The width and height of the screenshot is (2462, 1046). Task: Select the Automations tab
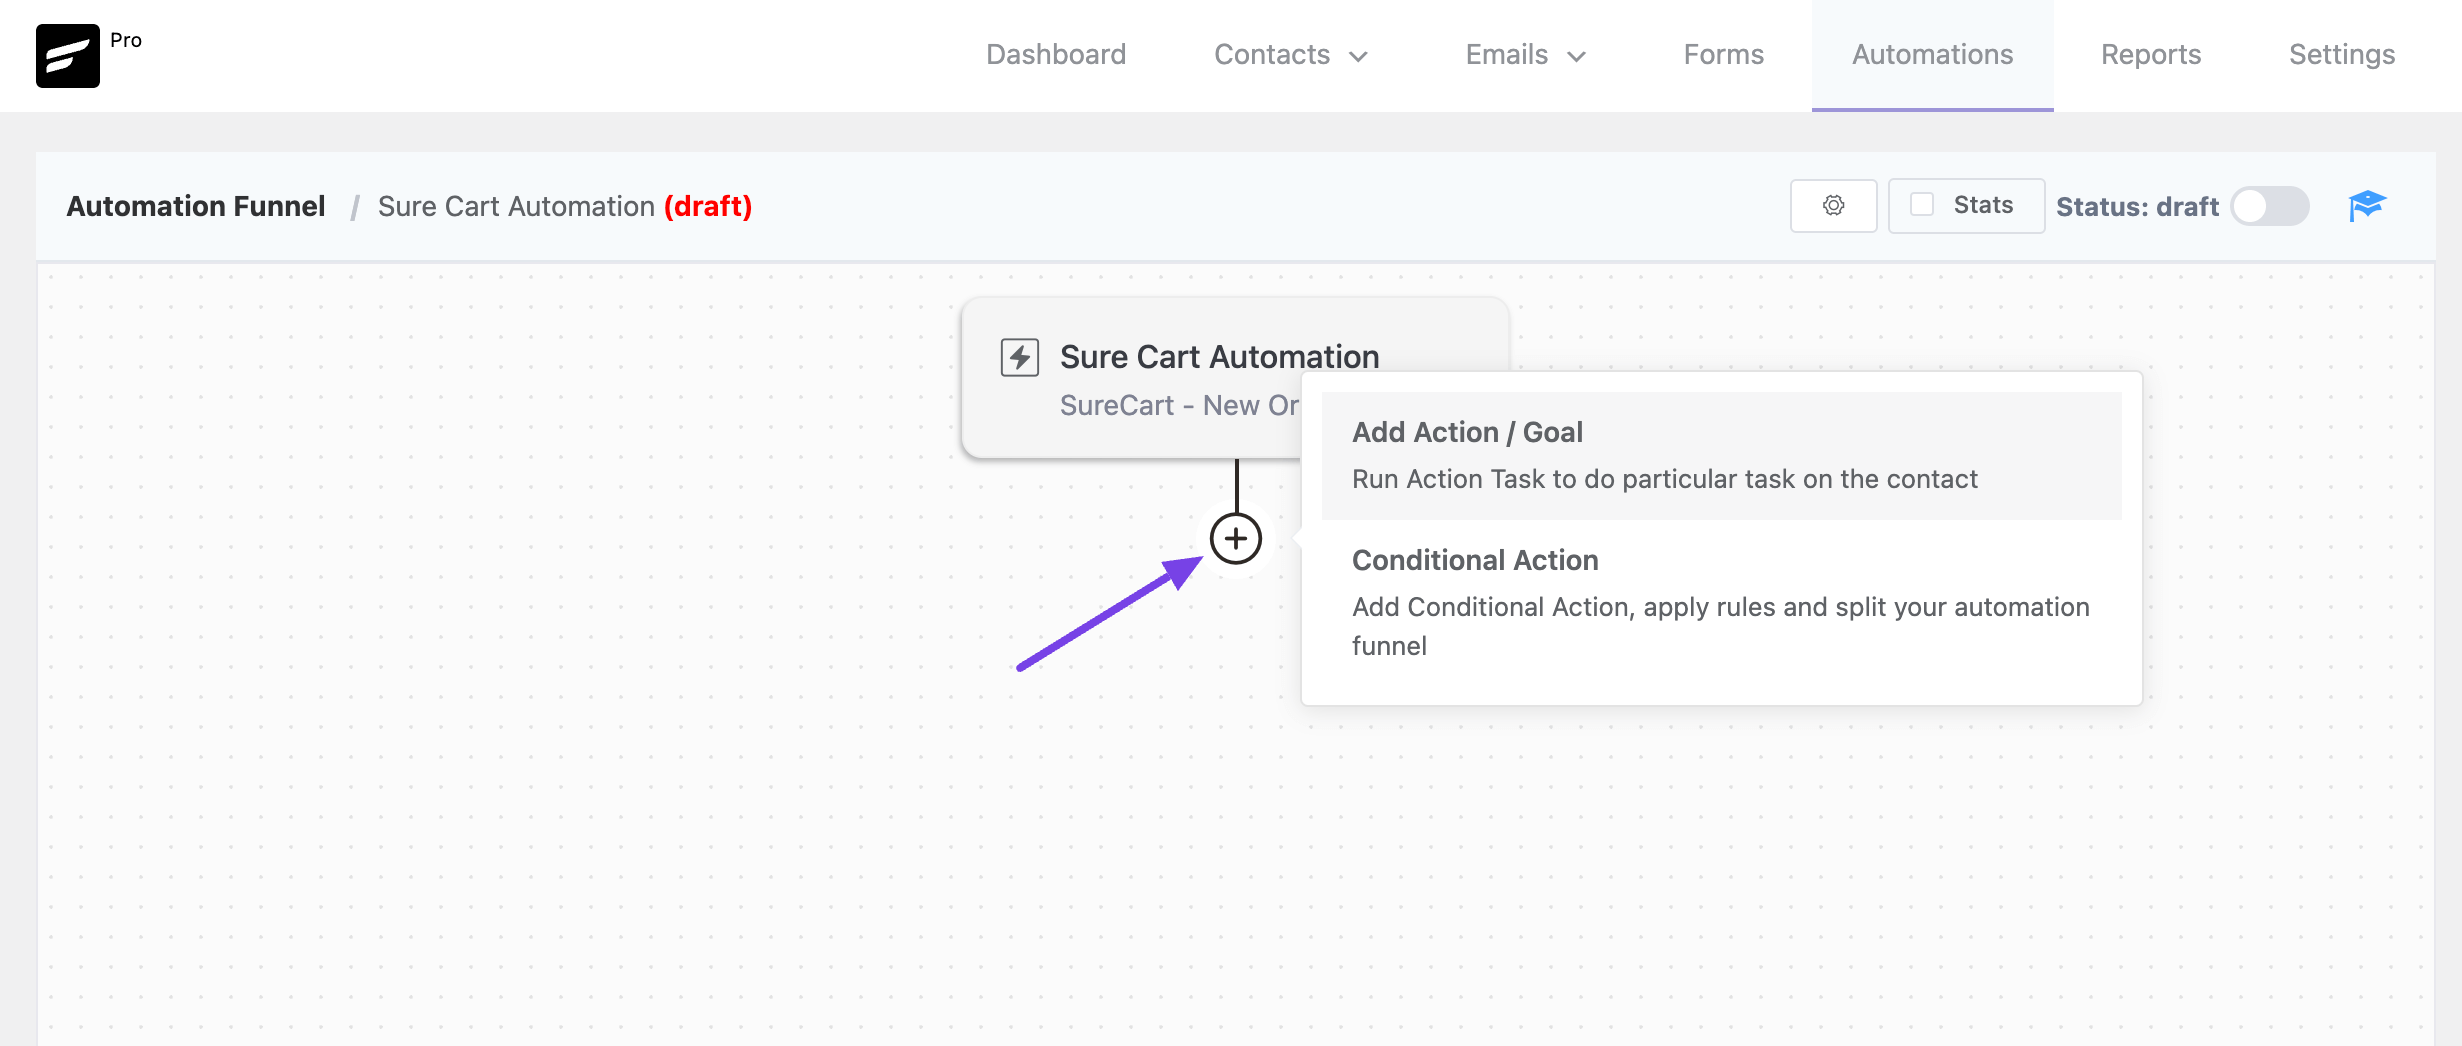tap(1933, 54)
